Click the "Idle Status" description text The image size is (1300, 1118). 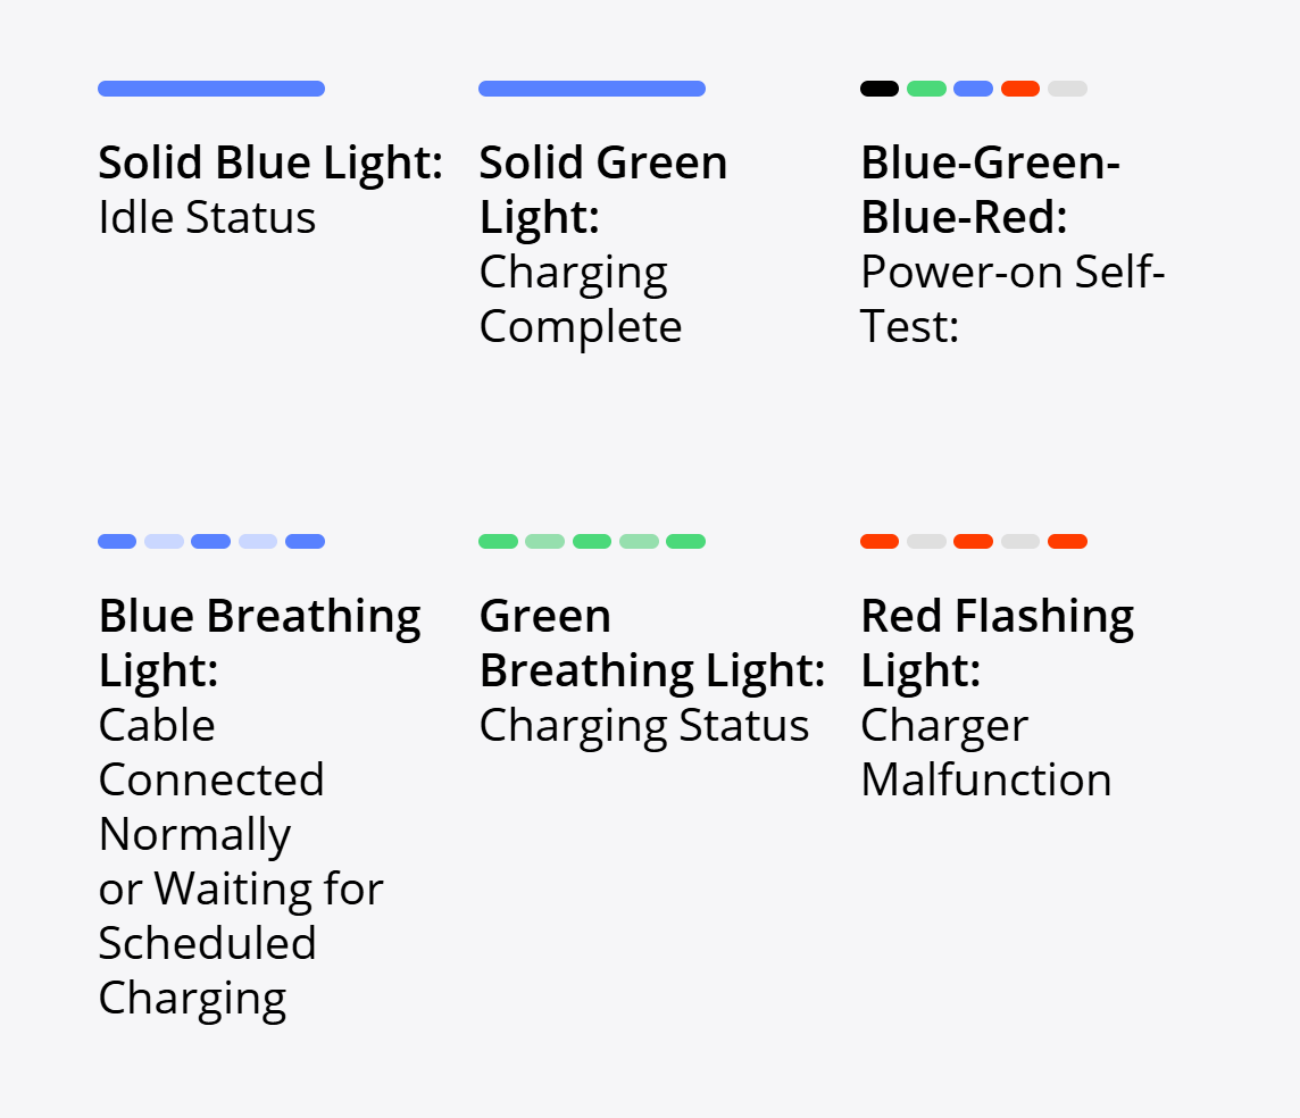pyautogui.click(x=207, y=218)
